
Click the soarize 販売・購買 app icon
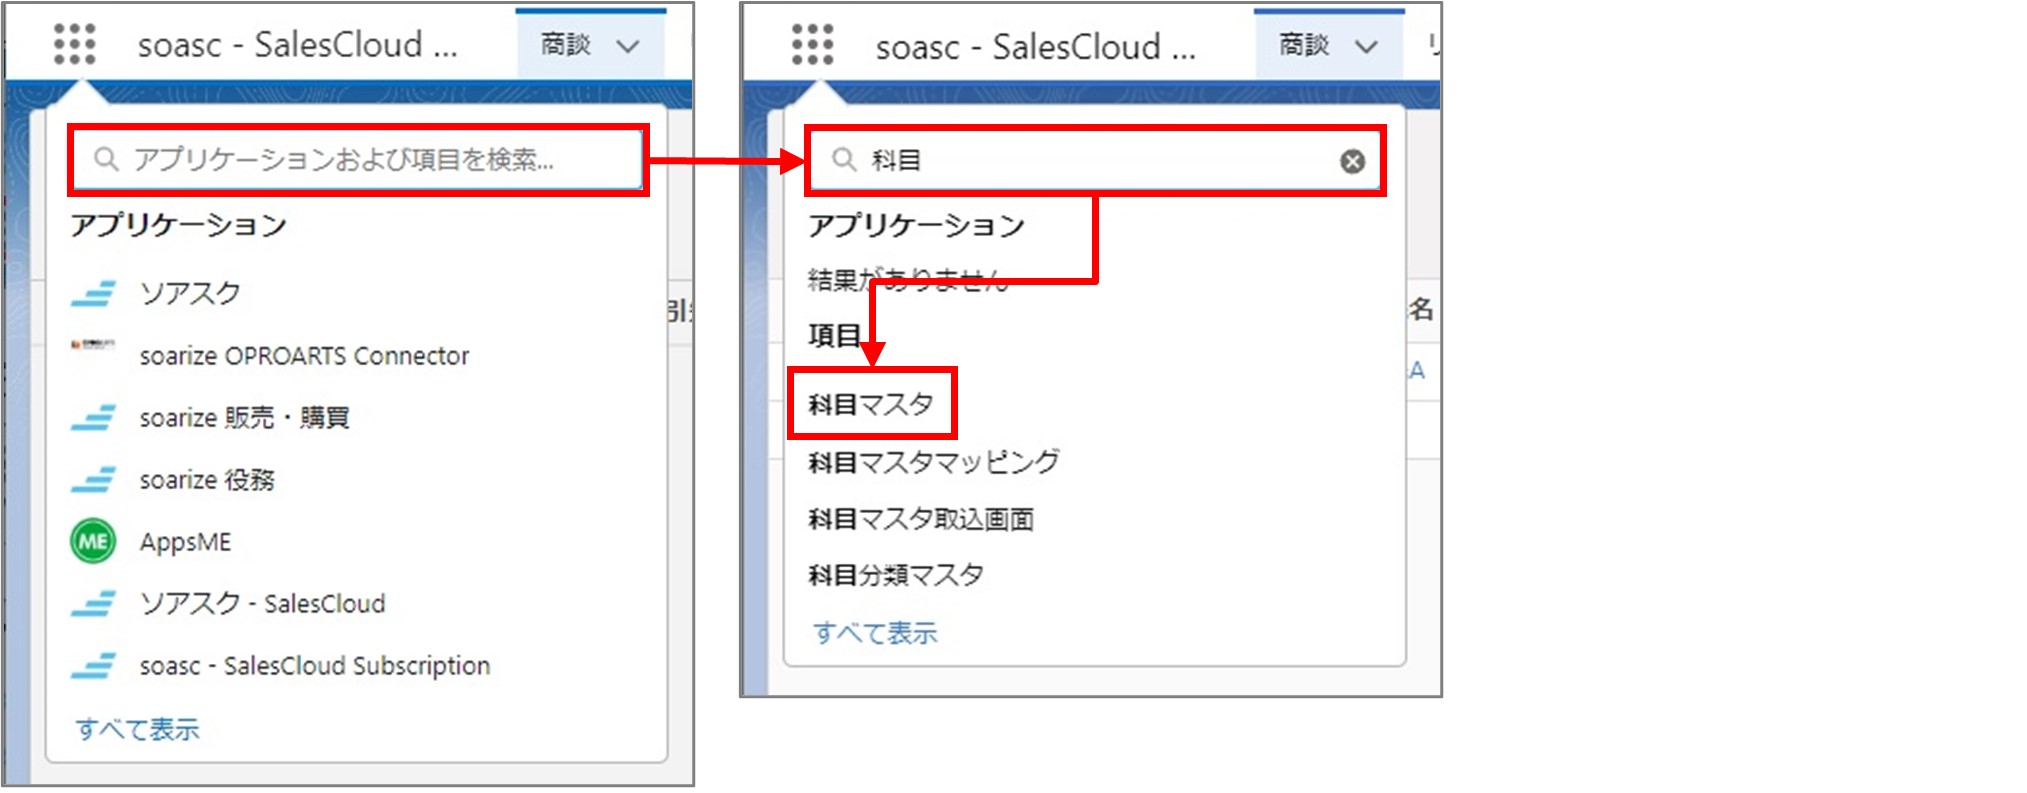pos(93,418)
